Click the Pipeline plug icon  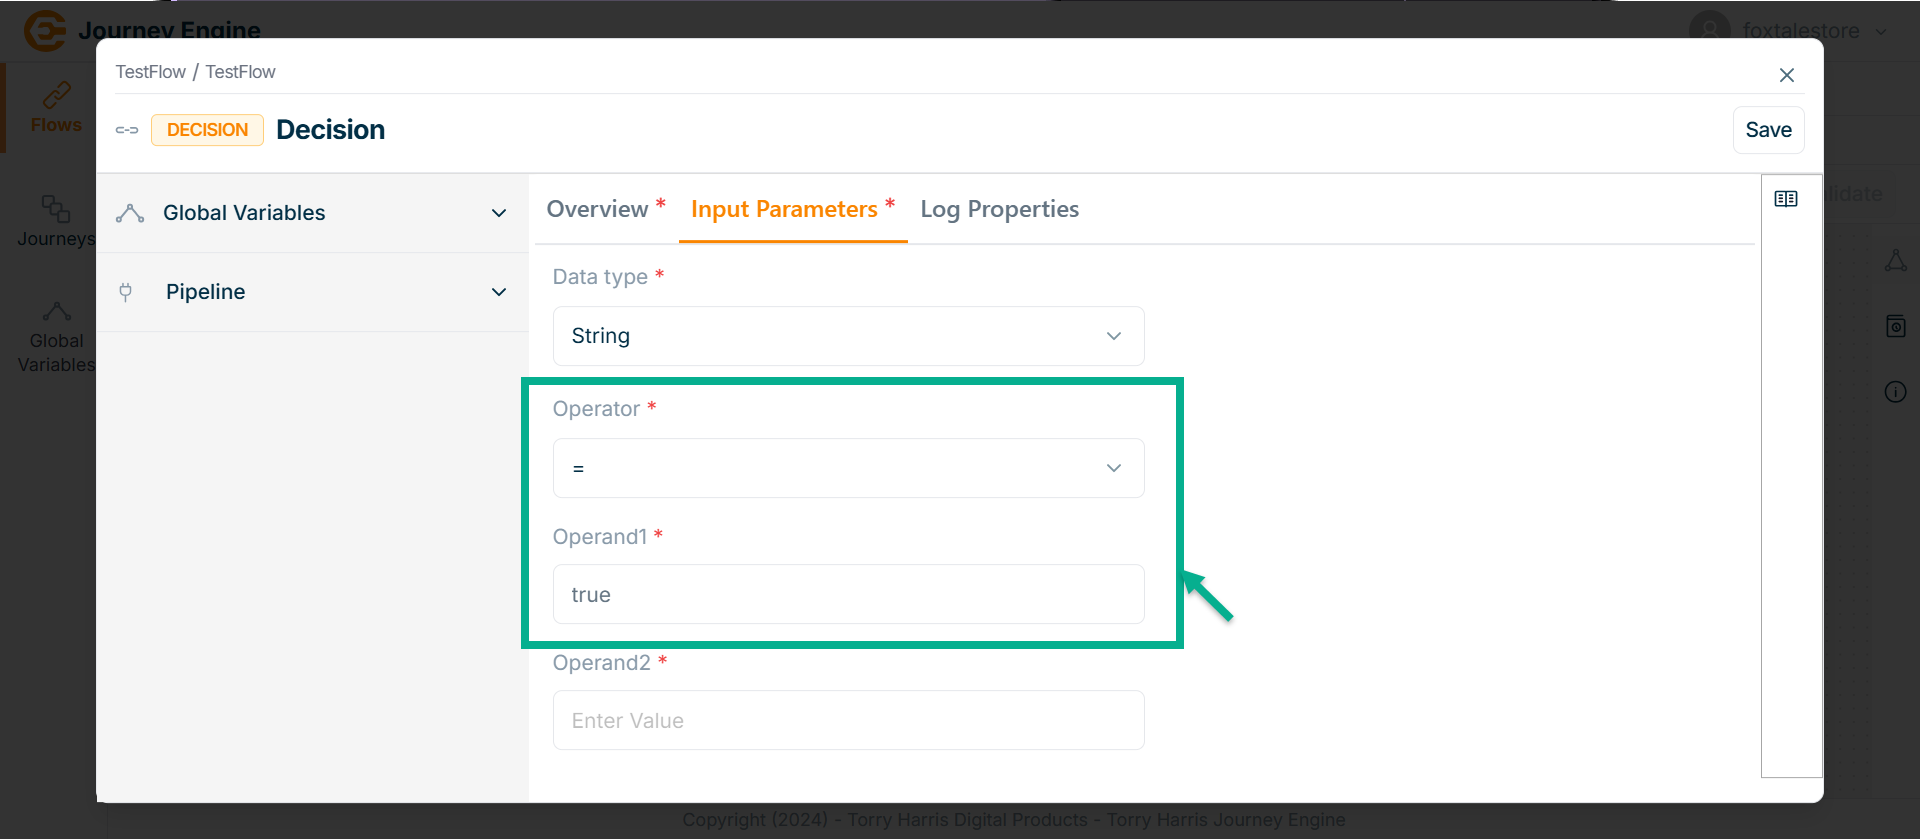(x=126, y=292)
